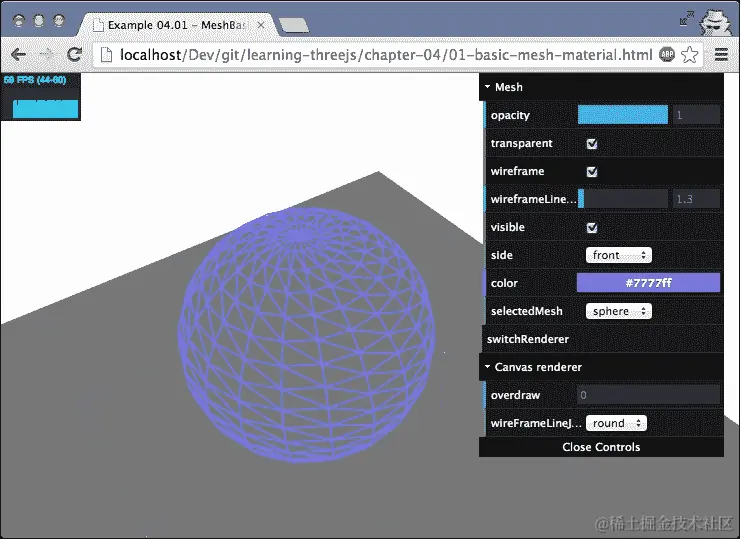Click the FPS stats panel
The image size is (740, 539).
pyautogui.click(x=41, y=97)
